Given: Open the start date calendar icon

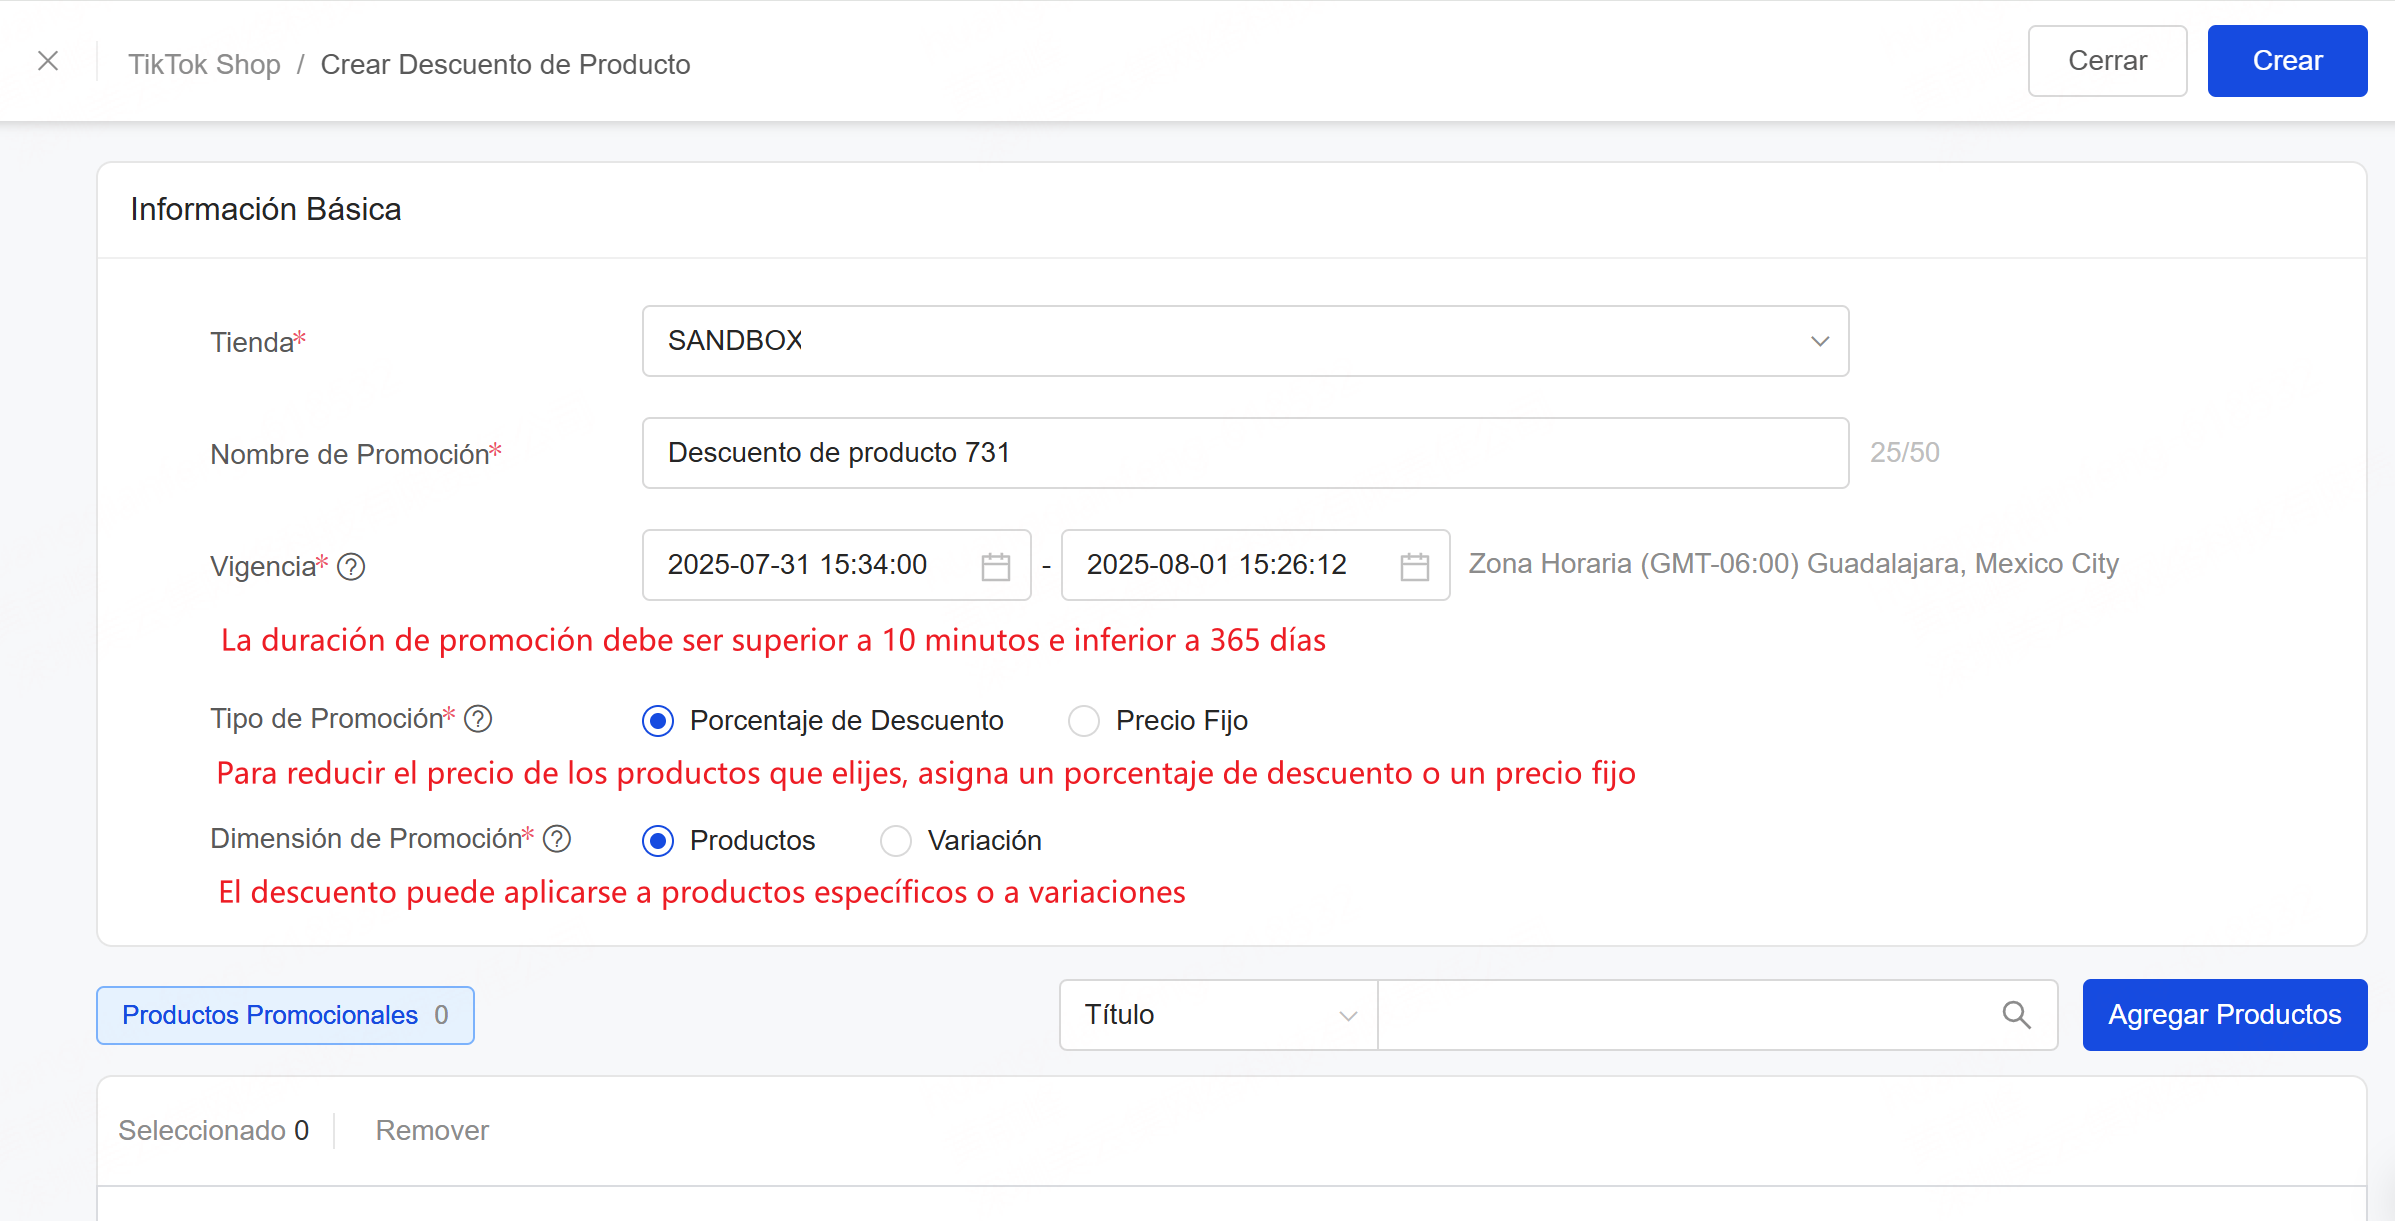Looking at the screenshot, I should pyautogui.click(x=995, y=566).
